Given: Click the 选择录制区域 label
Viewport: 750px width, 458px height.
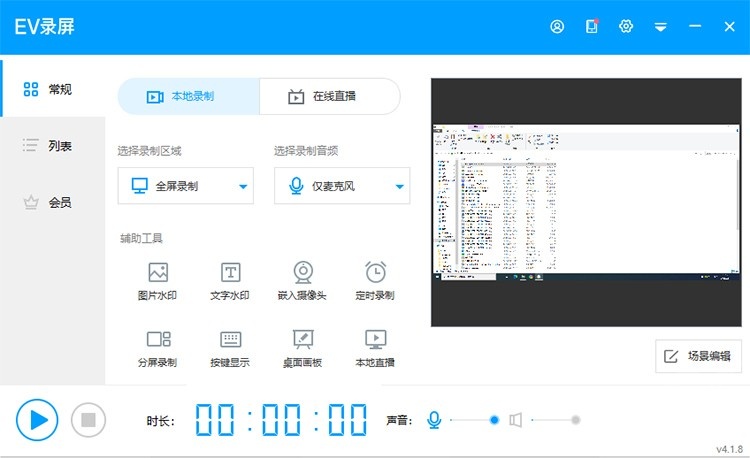Looking at the screenshot, I should (149, 151).
